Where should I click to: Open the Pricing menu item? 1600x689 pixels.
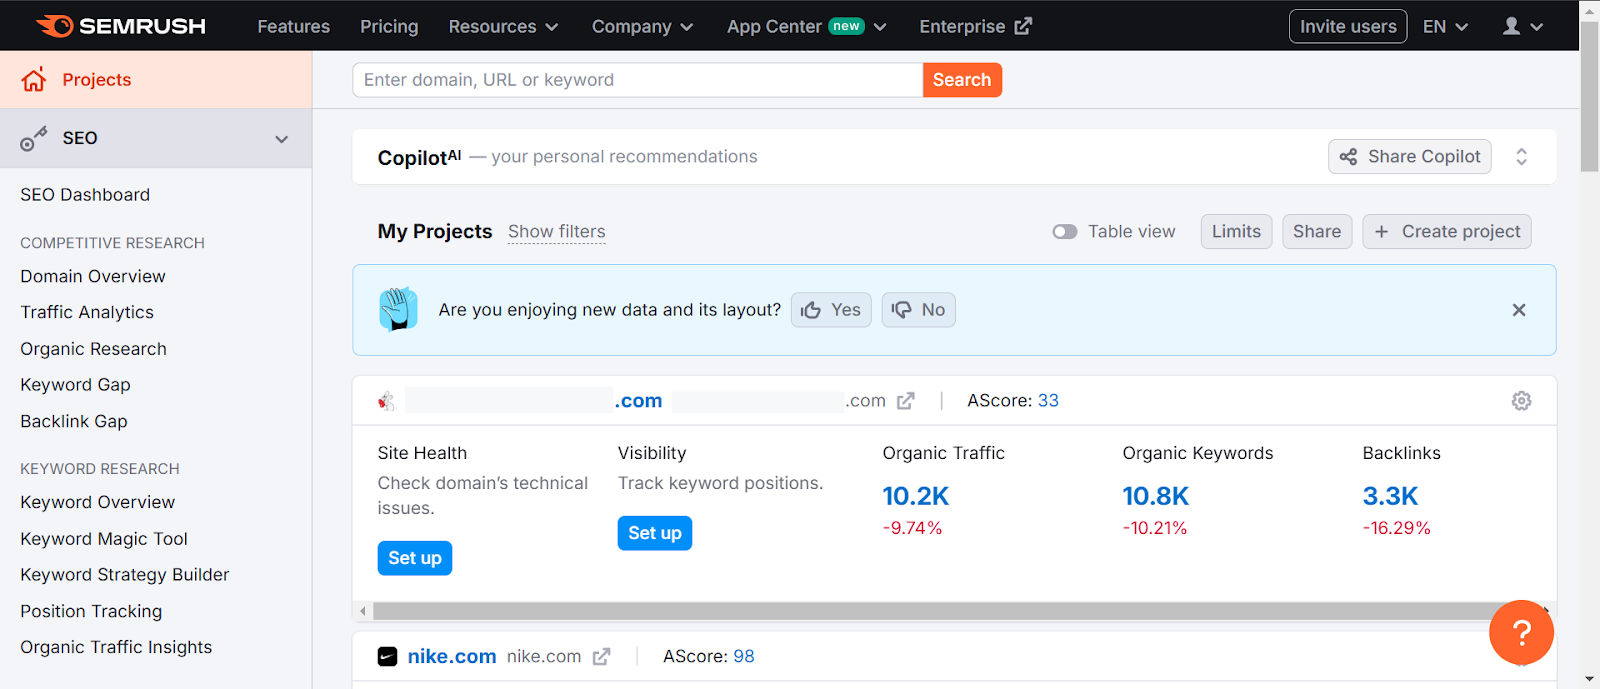[389, 27]
